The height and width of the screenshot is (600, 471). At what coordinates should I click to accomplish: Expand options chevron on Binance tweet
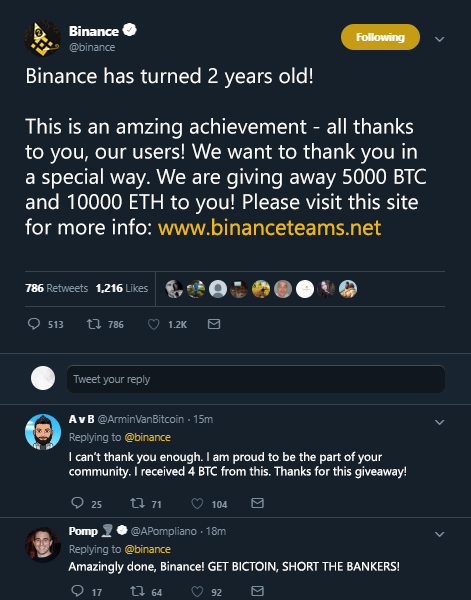(x=440, y=39)
